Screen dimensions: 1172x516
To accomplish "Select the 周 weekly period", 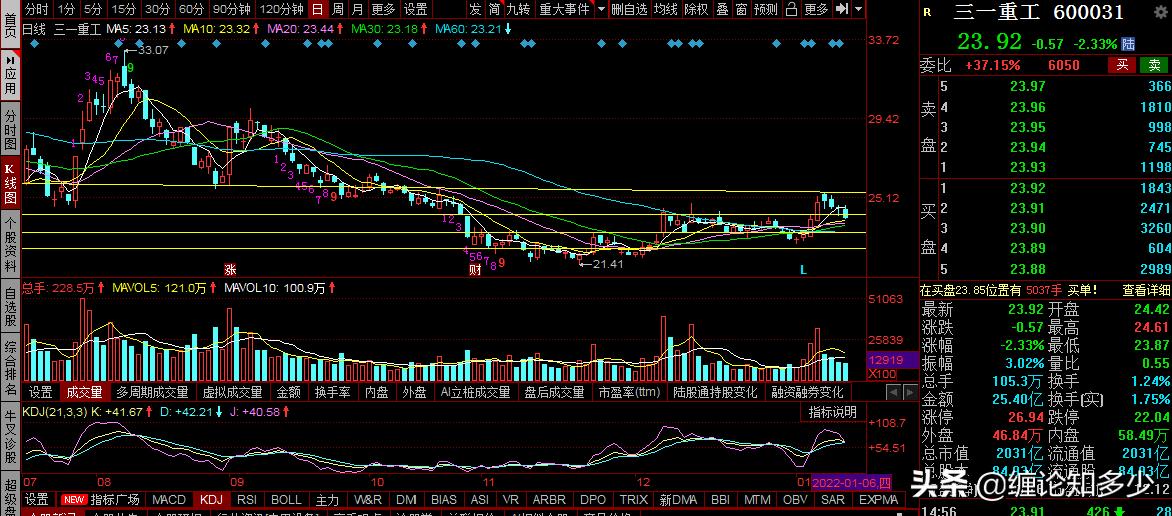I will (x=338, y=9).
